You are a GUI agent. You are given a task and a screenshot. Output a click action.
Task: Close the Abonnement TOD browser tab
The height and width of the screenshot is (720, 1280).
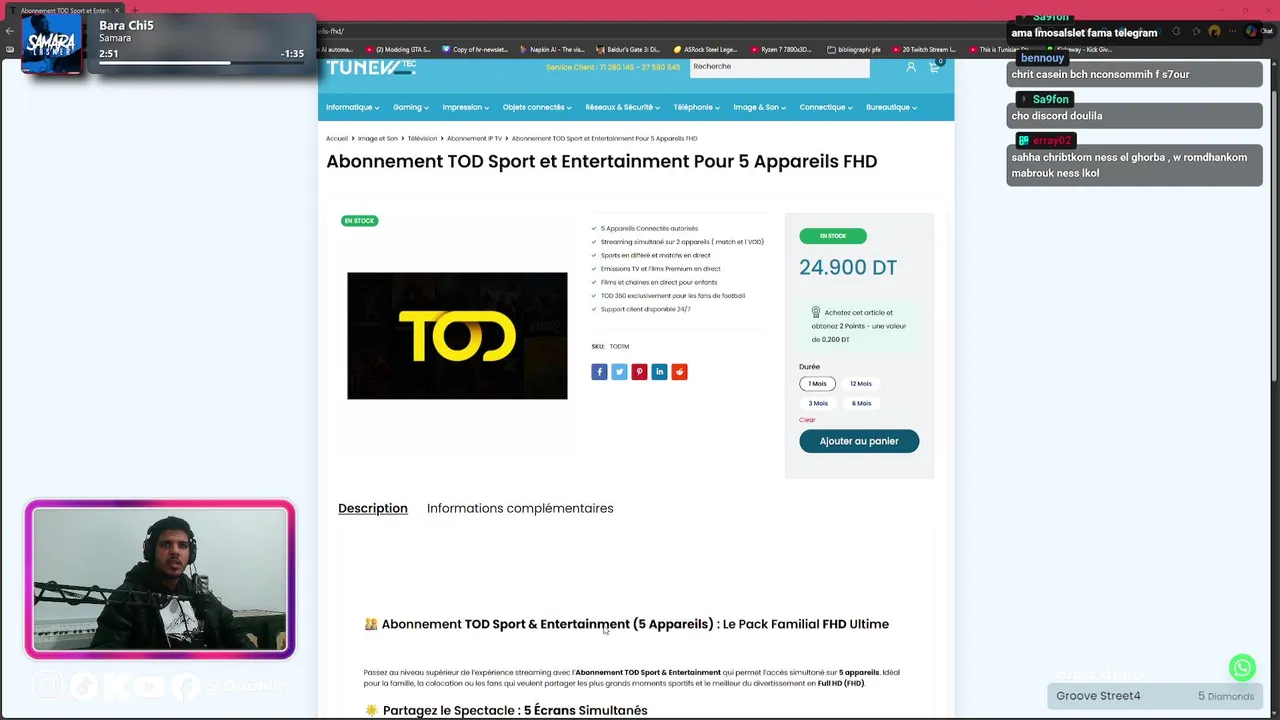tap(116, 10)
